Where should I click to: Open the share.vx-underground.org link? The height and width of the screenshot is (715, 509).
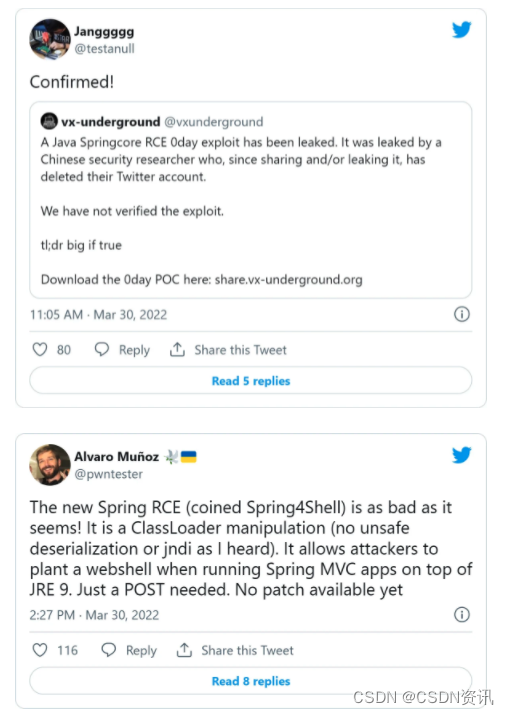pyautogui.click(x=288, y=280)
